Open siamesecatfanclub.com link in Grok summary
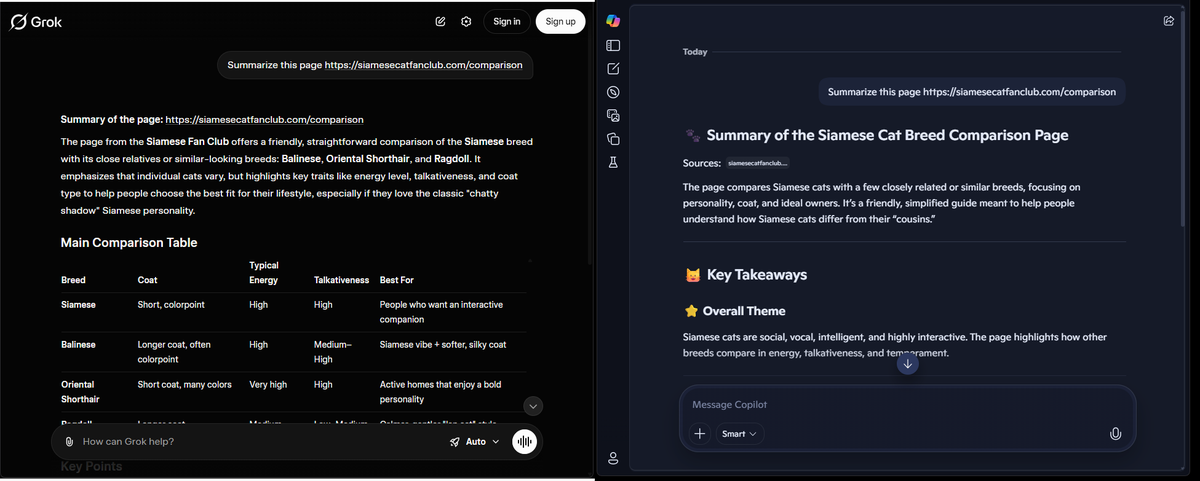The image size is (1200, 481). [264, 119]
